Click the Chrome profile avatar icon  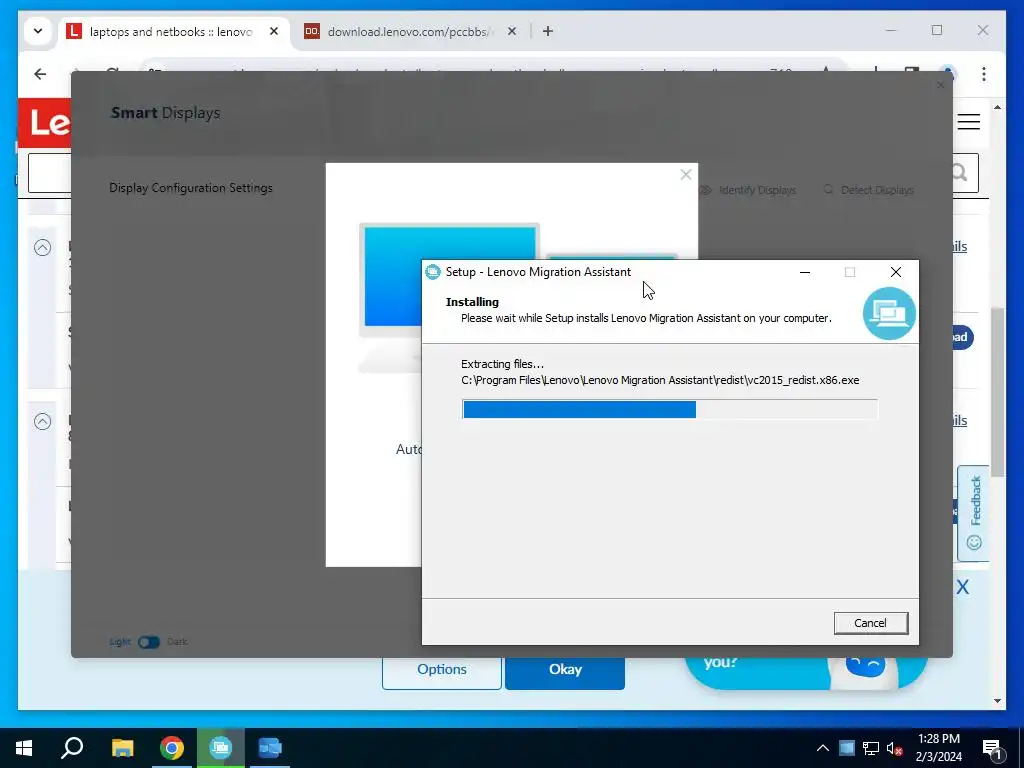pyautogui.click(x=948, y=74)
